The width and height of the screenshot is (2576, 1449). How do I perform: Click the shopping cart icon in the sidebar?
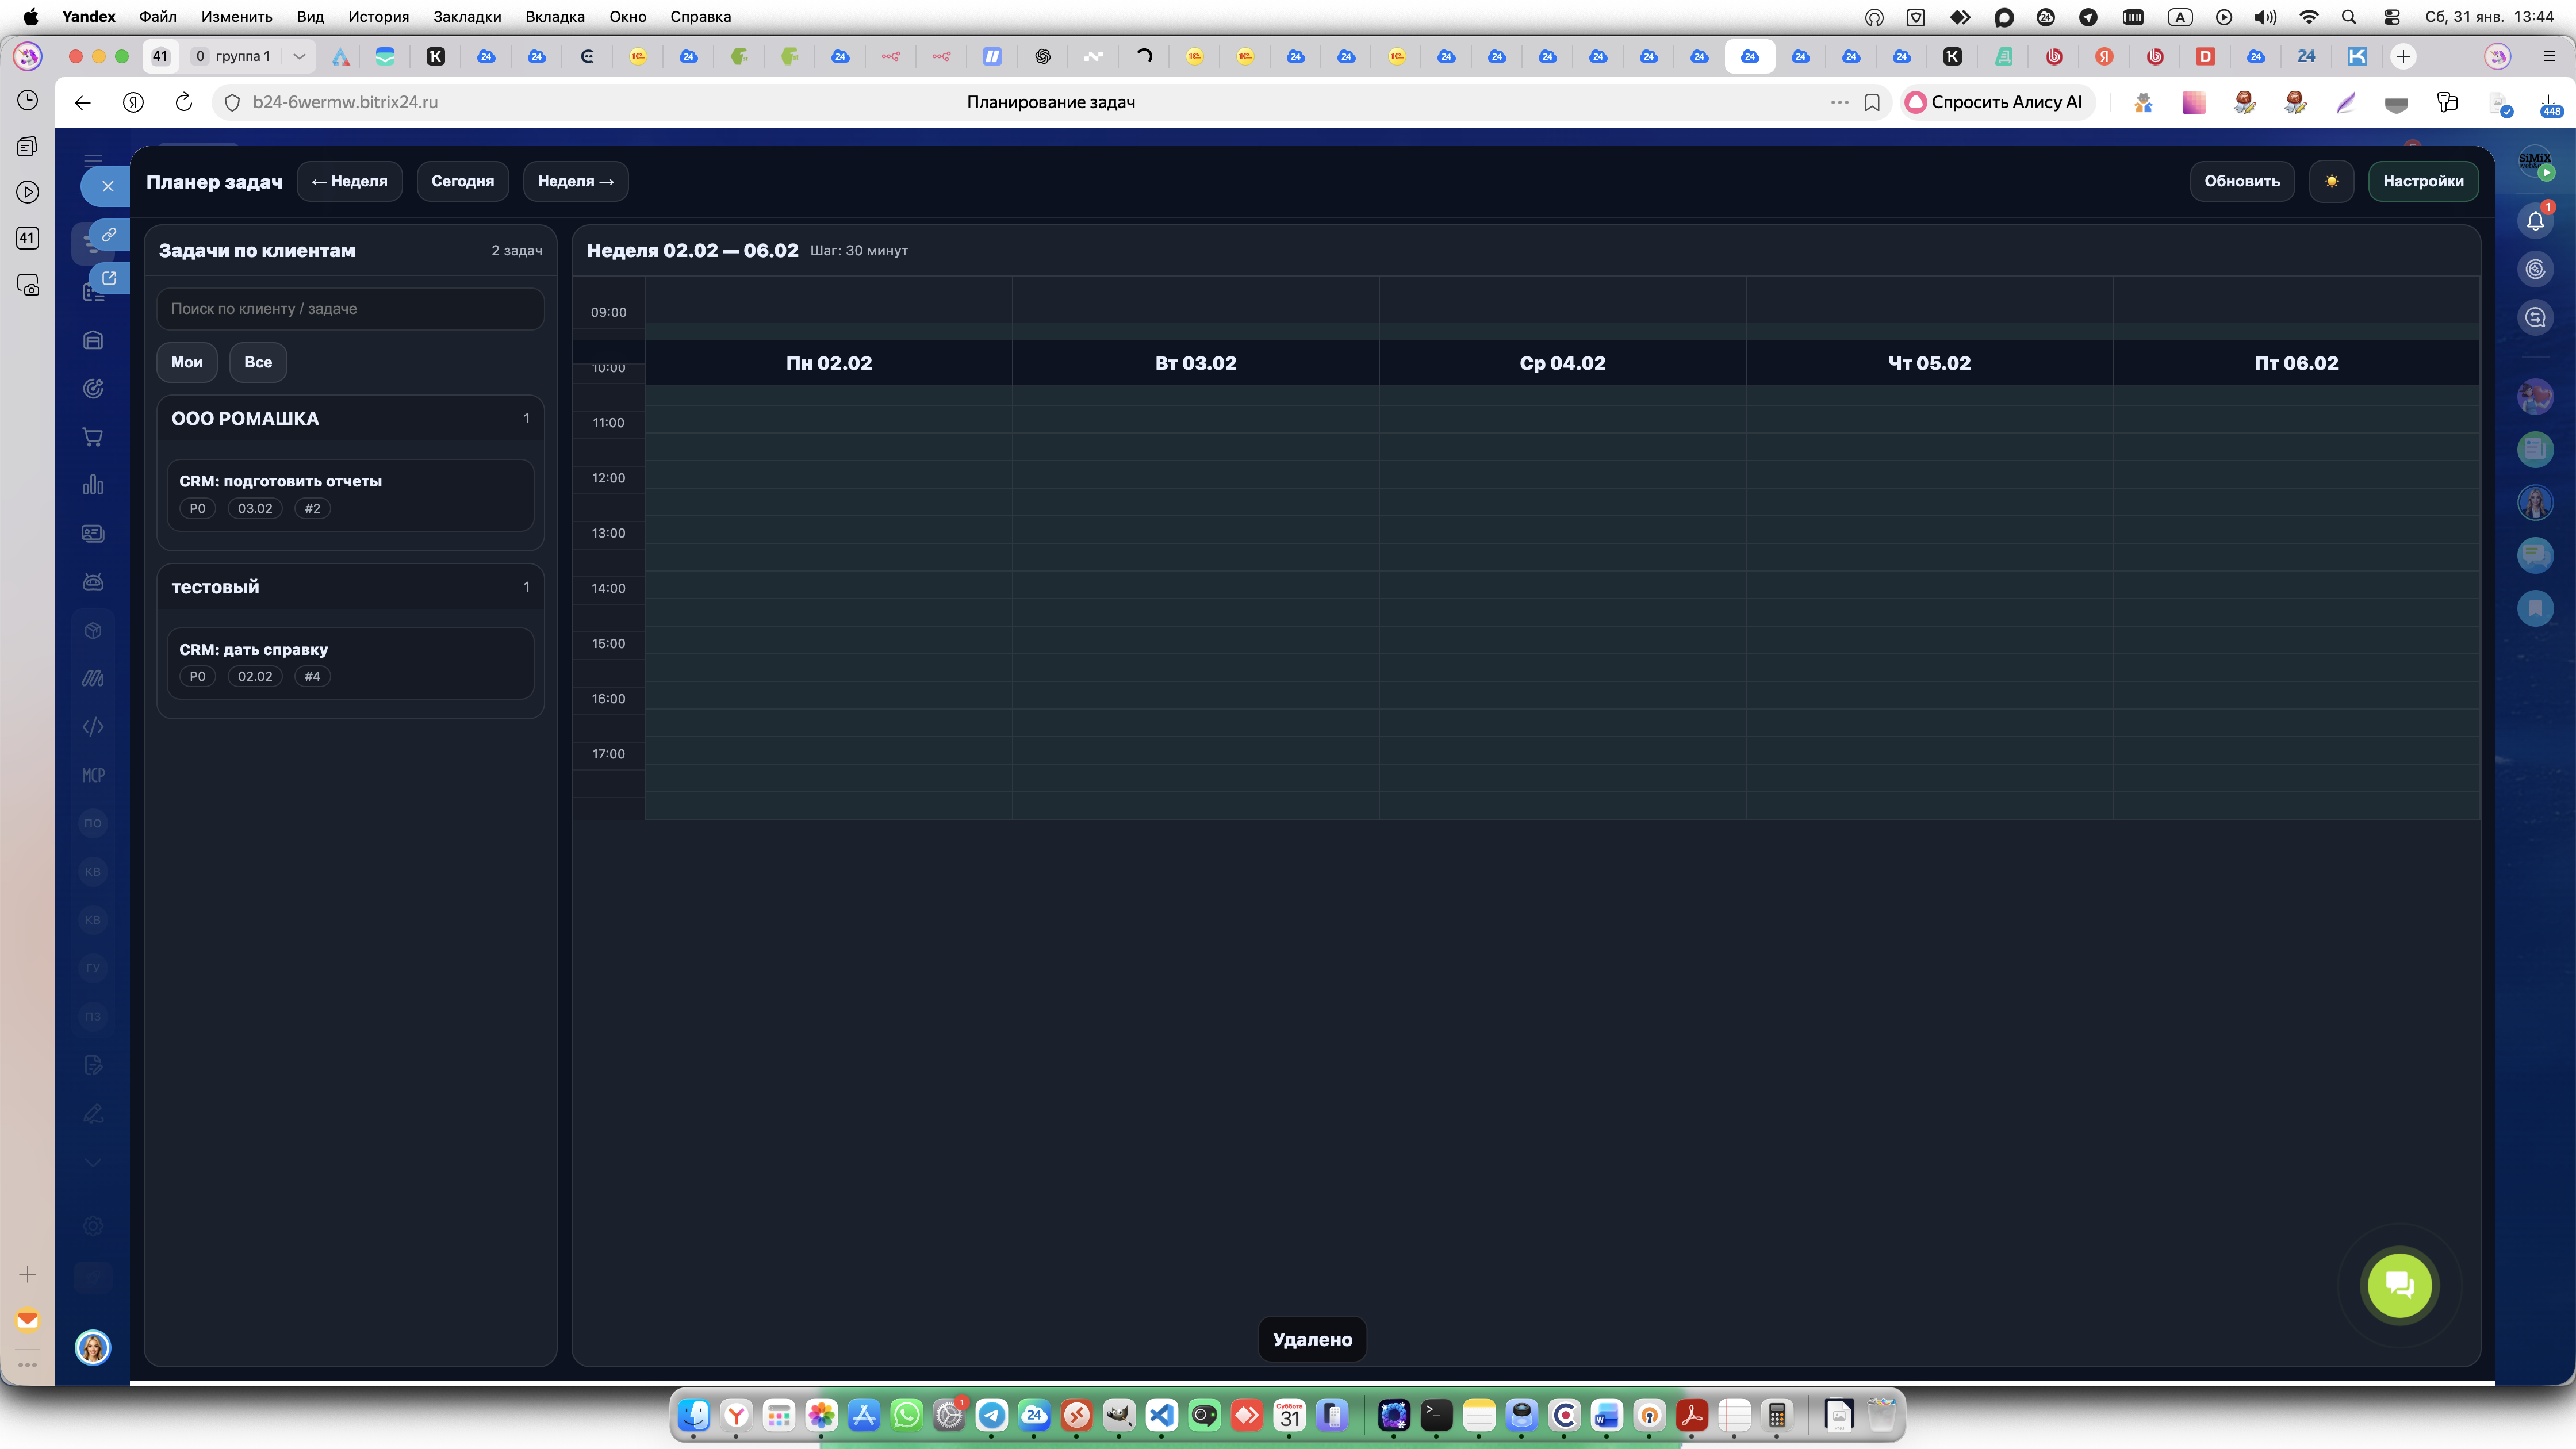click(93, 437)
